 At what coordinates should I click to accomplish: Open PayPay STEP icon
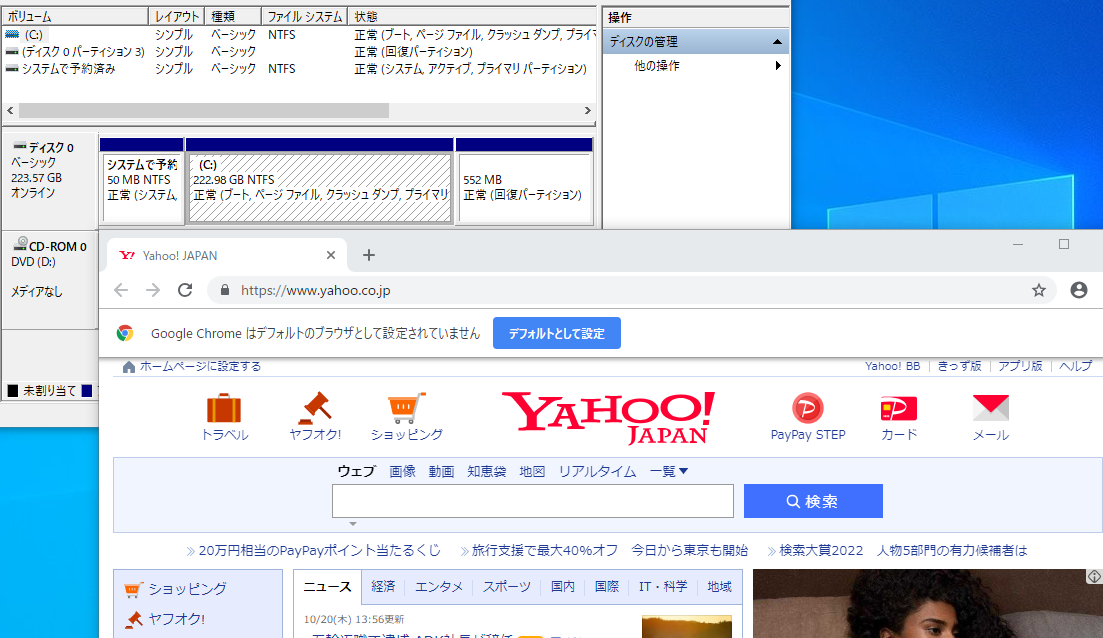(x=808, y=408)
